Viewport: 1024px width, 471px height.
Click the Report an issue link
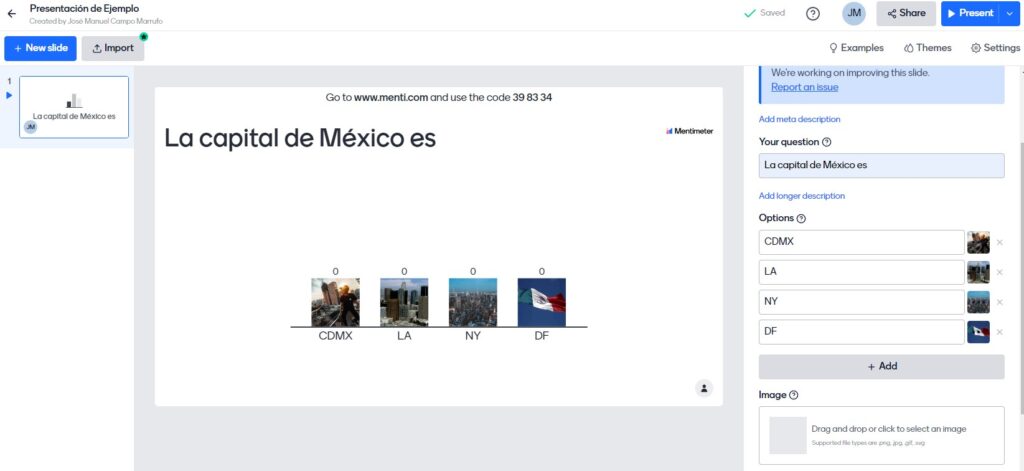tap(804, 87)
